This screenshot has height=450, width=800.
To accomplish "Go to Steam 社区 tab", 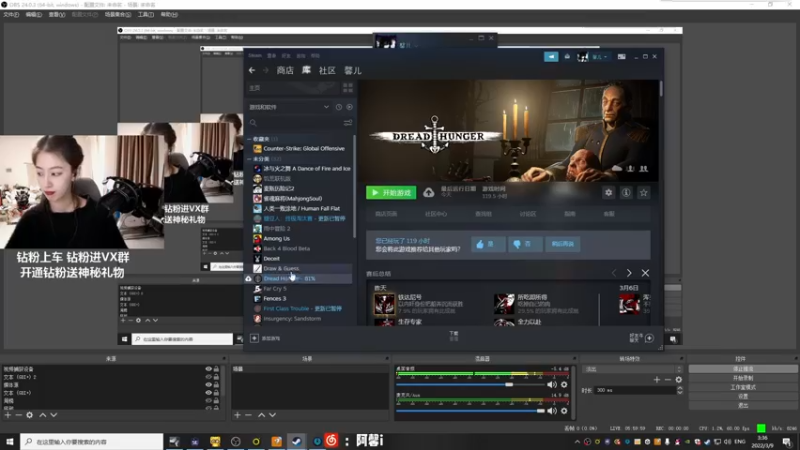I will (327, 70).
